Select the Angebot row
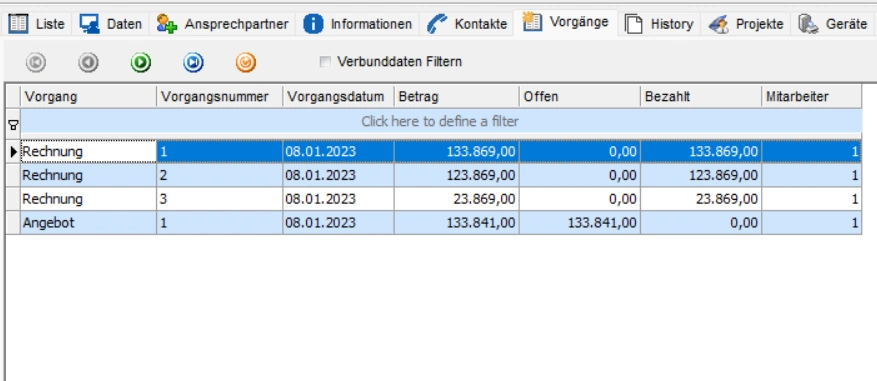This screenshot has width=877, height=381. 433,223
